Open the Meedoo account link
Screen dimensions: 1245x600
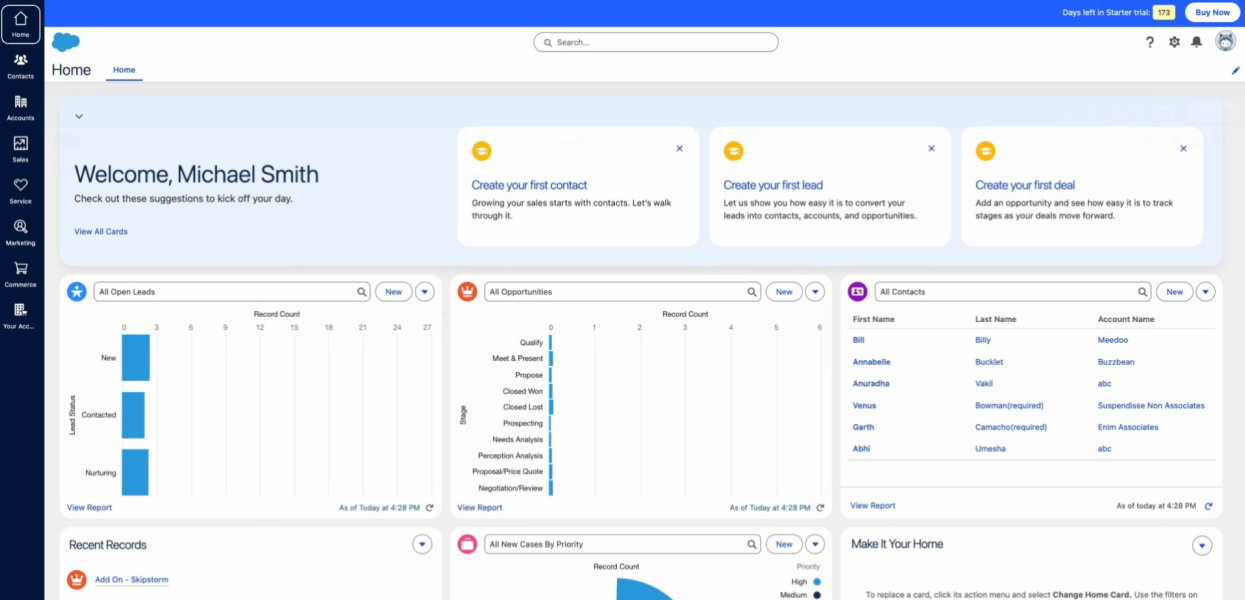[x=1113, y=340]
